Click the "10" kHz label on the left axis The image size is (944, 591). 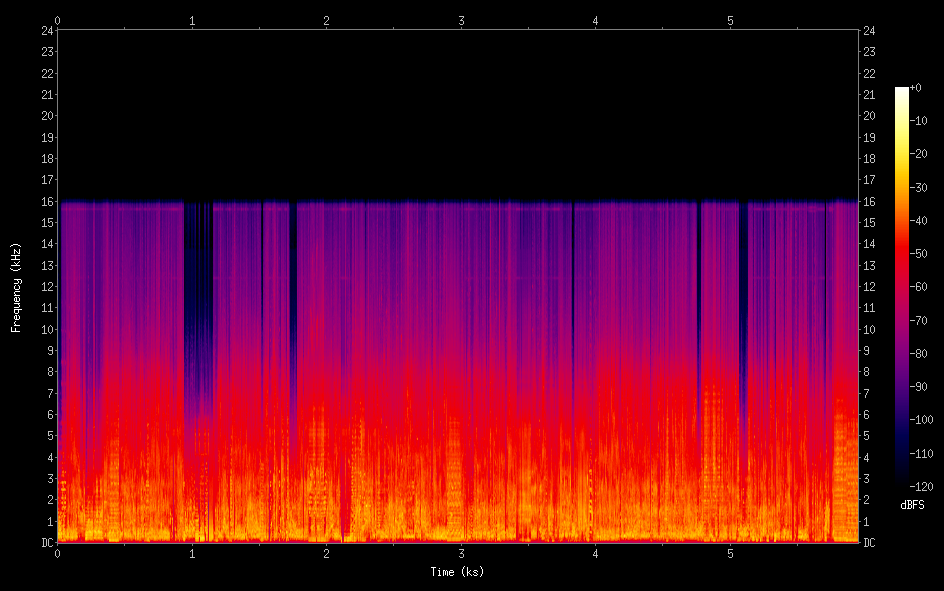pos(46,329)
